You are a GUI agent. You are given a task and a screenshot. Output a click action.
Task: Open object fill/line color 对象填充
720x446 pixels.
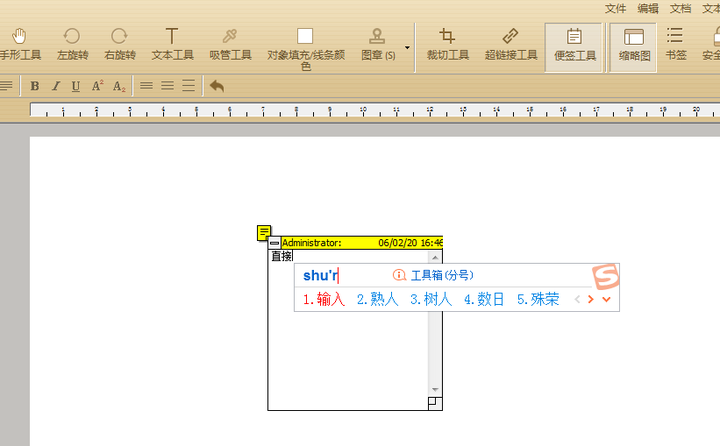coord(306,48)
